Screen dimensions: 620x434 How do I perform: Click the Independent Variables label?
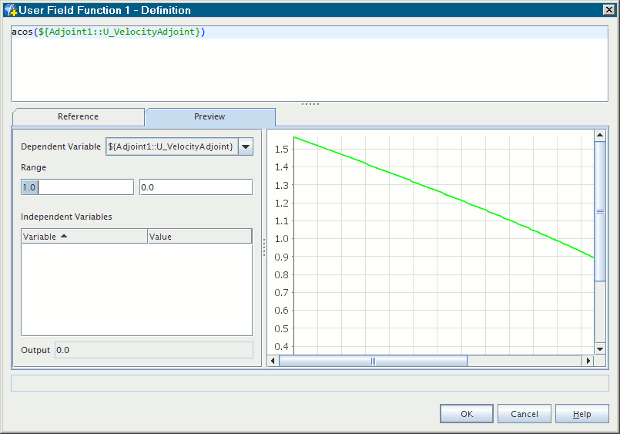click(x=66, y=217)
